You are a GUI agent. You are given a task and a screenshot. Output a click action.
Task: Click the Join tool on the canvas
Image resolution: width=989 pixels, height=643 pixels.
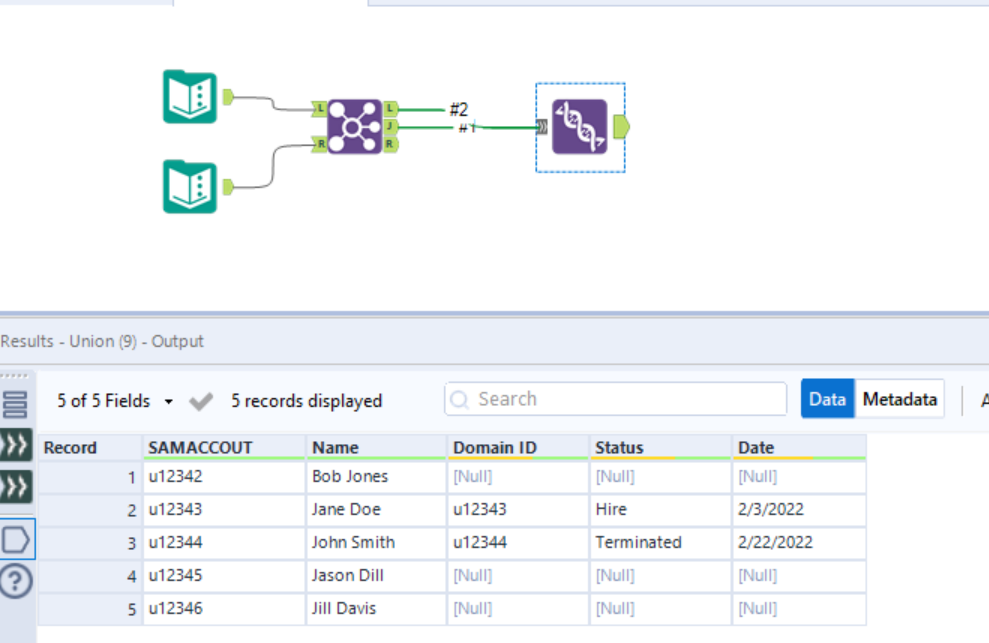pyautogui.click(x=352, y=125)
